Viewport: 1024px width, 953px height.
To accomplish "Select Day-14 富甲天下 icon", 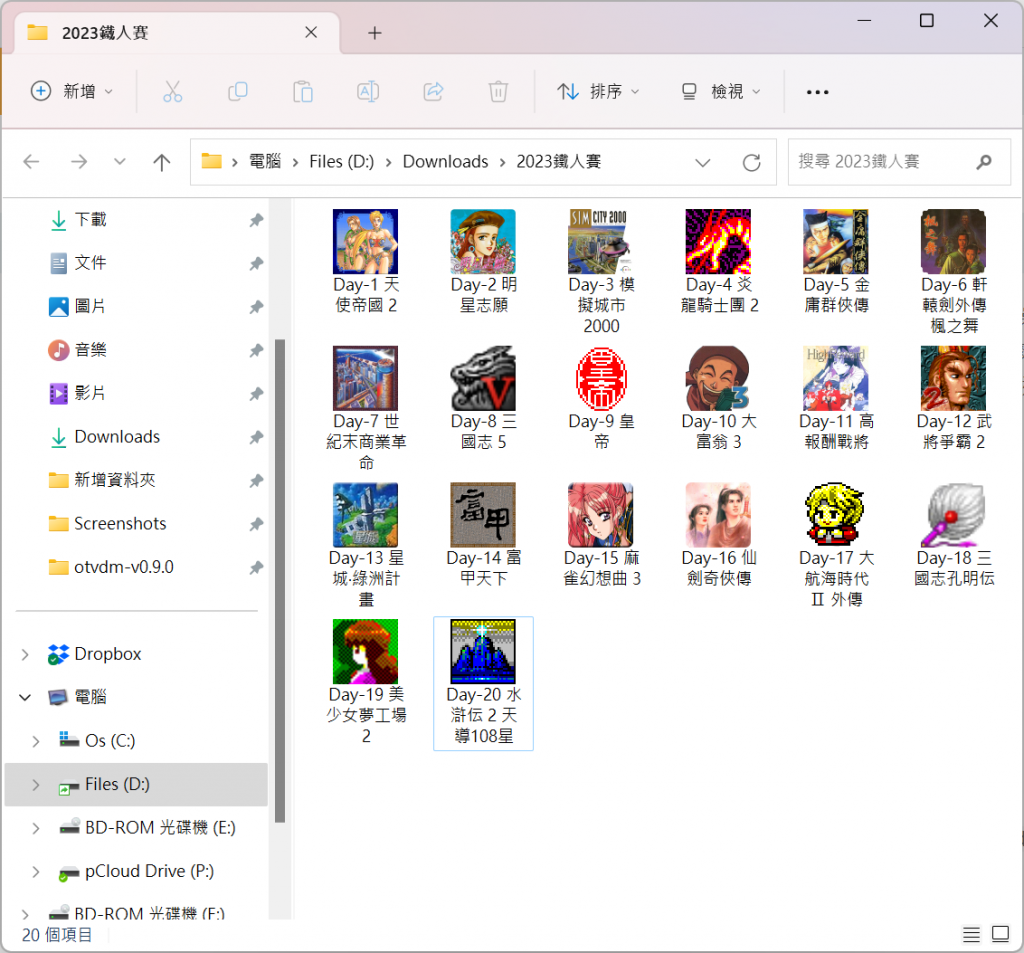I will coord(483,515).
